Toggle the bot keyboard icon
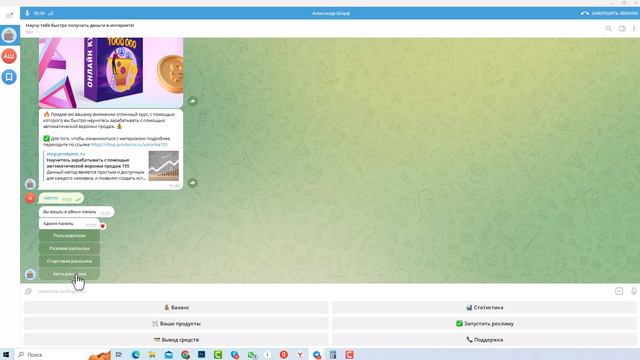 pos(619,291)
